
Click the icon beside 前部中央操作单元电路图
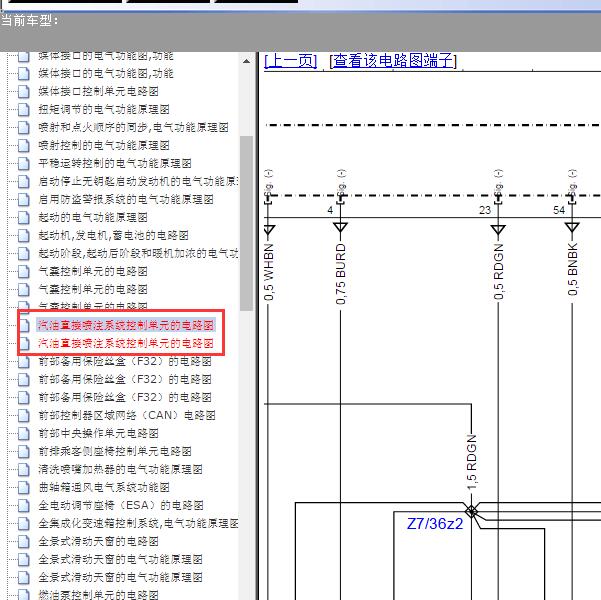(24, 433)
